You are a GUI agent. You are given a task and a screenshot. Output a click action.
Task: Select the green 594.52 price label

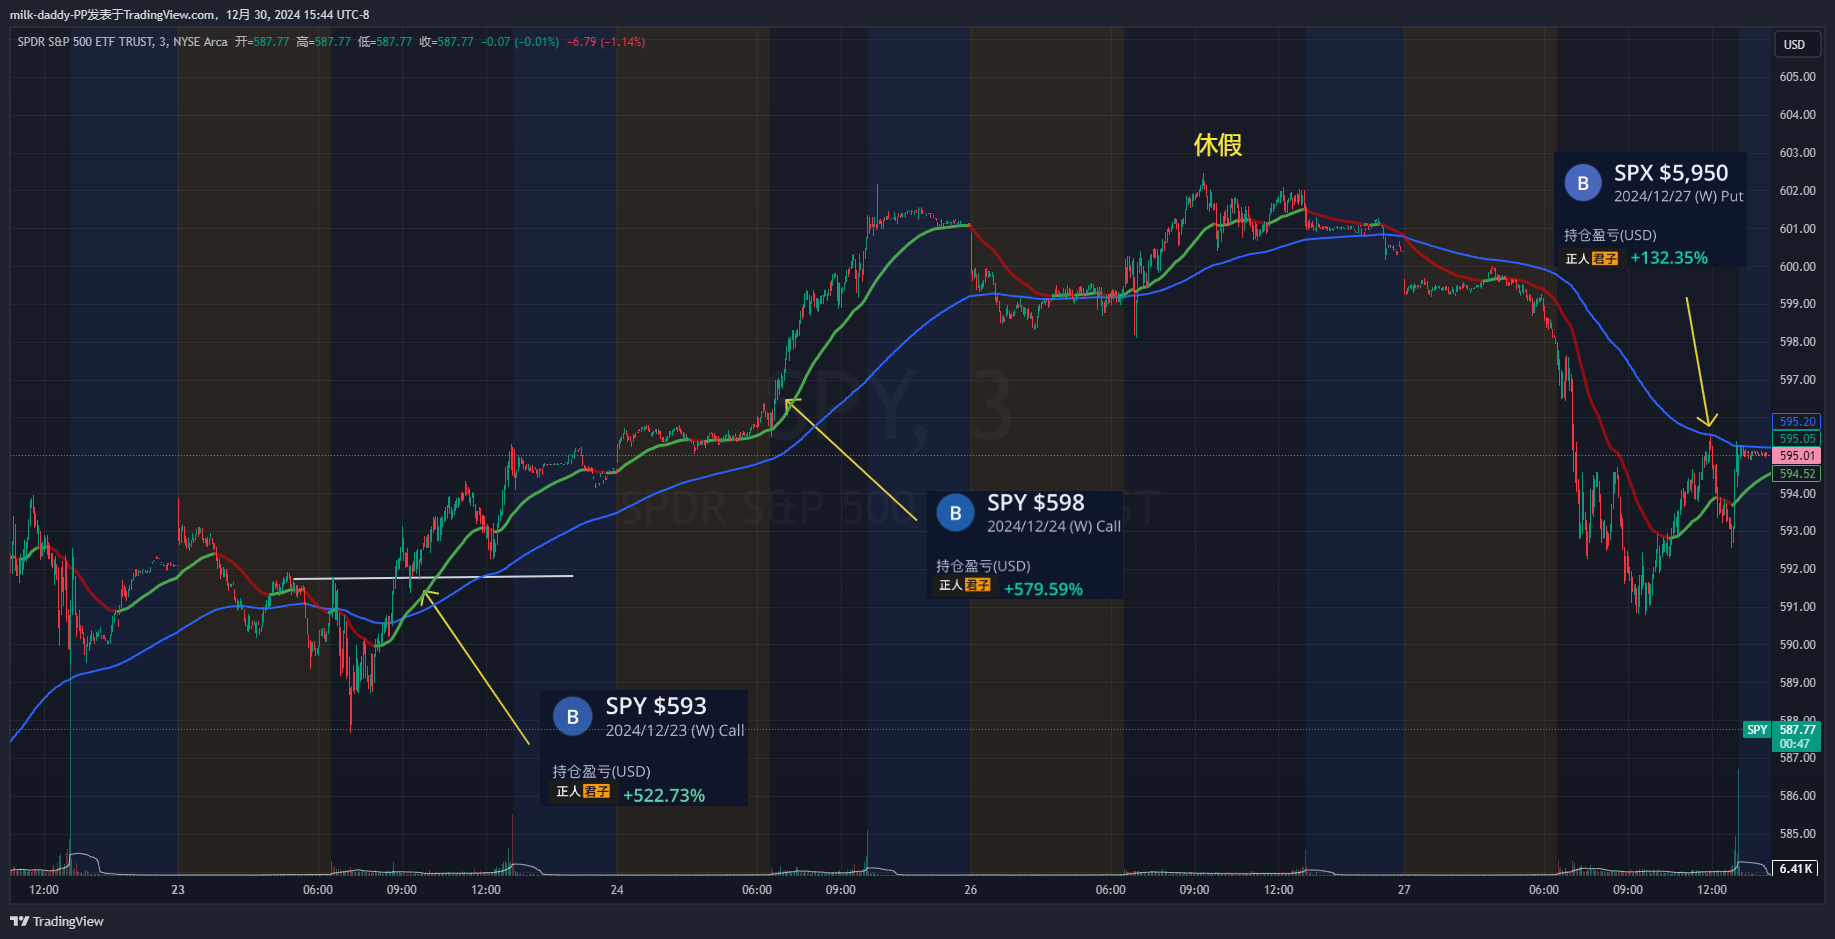(x=1796, y=474)
